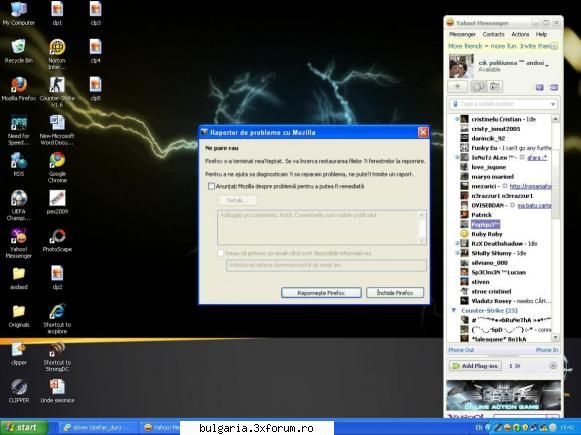This screenshot has height=435, width=581.
Task: Select the clp1 file icon
Action: [57, 14]
